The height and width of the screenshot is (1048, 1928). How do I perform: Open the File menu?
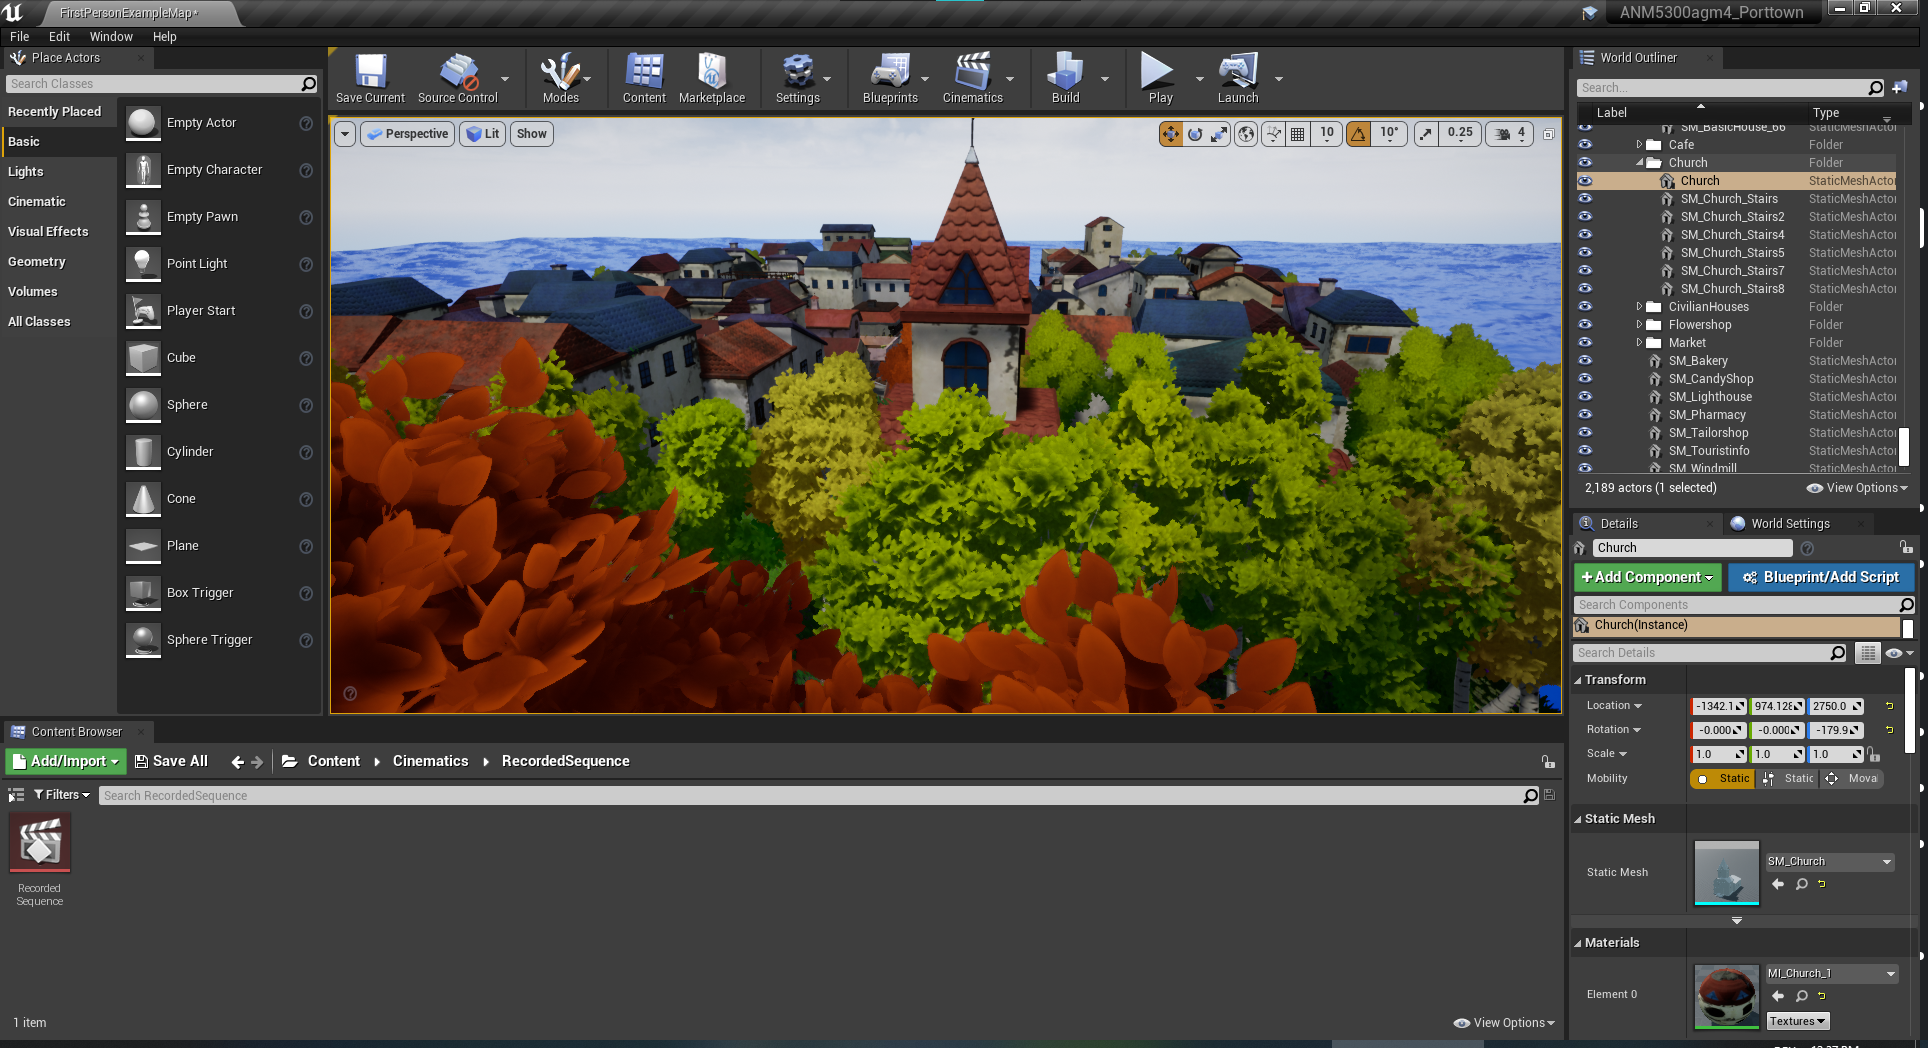20,37
